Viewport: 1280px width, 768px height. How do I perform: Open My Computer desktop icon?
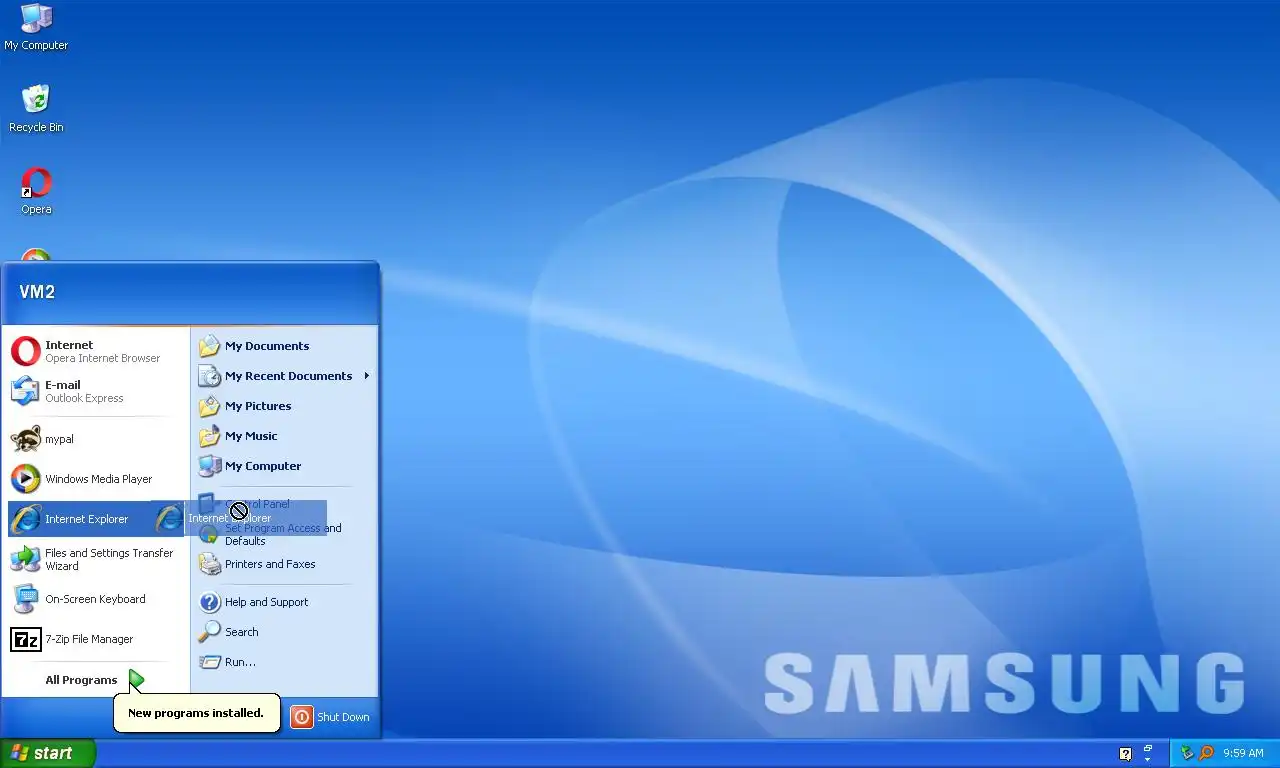click(x=36, y=28)
